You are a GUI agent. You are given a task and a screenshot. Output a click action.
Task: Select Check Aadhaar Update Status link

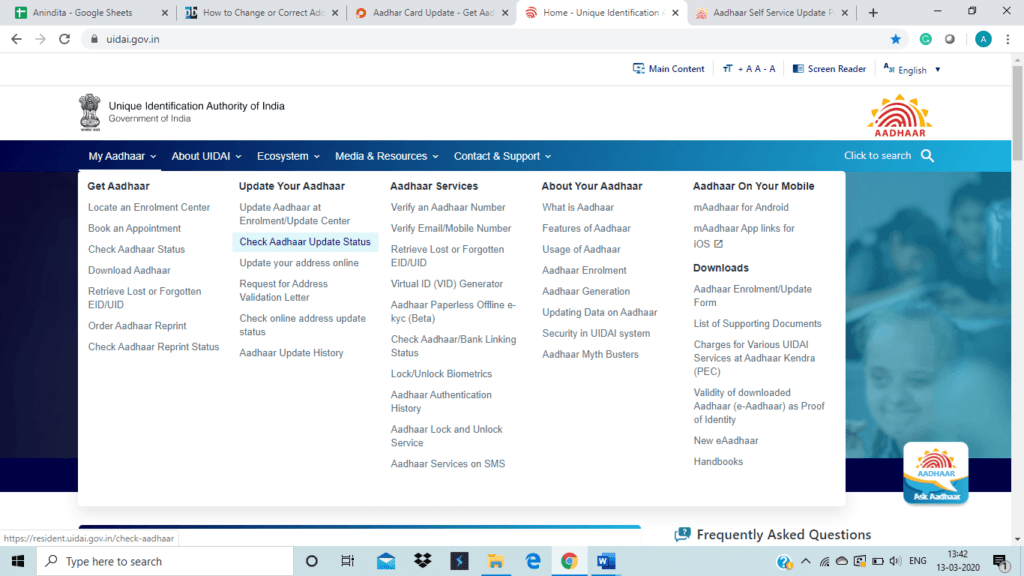[x=305, y=242]
